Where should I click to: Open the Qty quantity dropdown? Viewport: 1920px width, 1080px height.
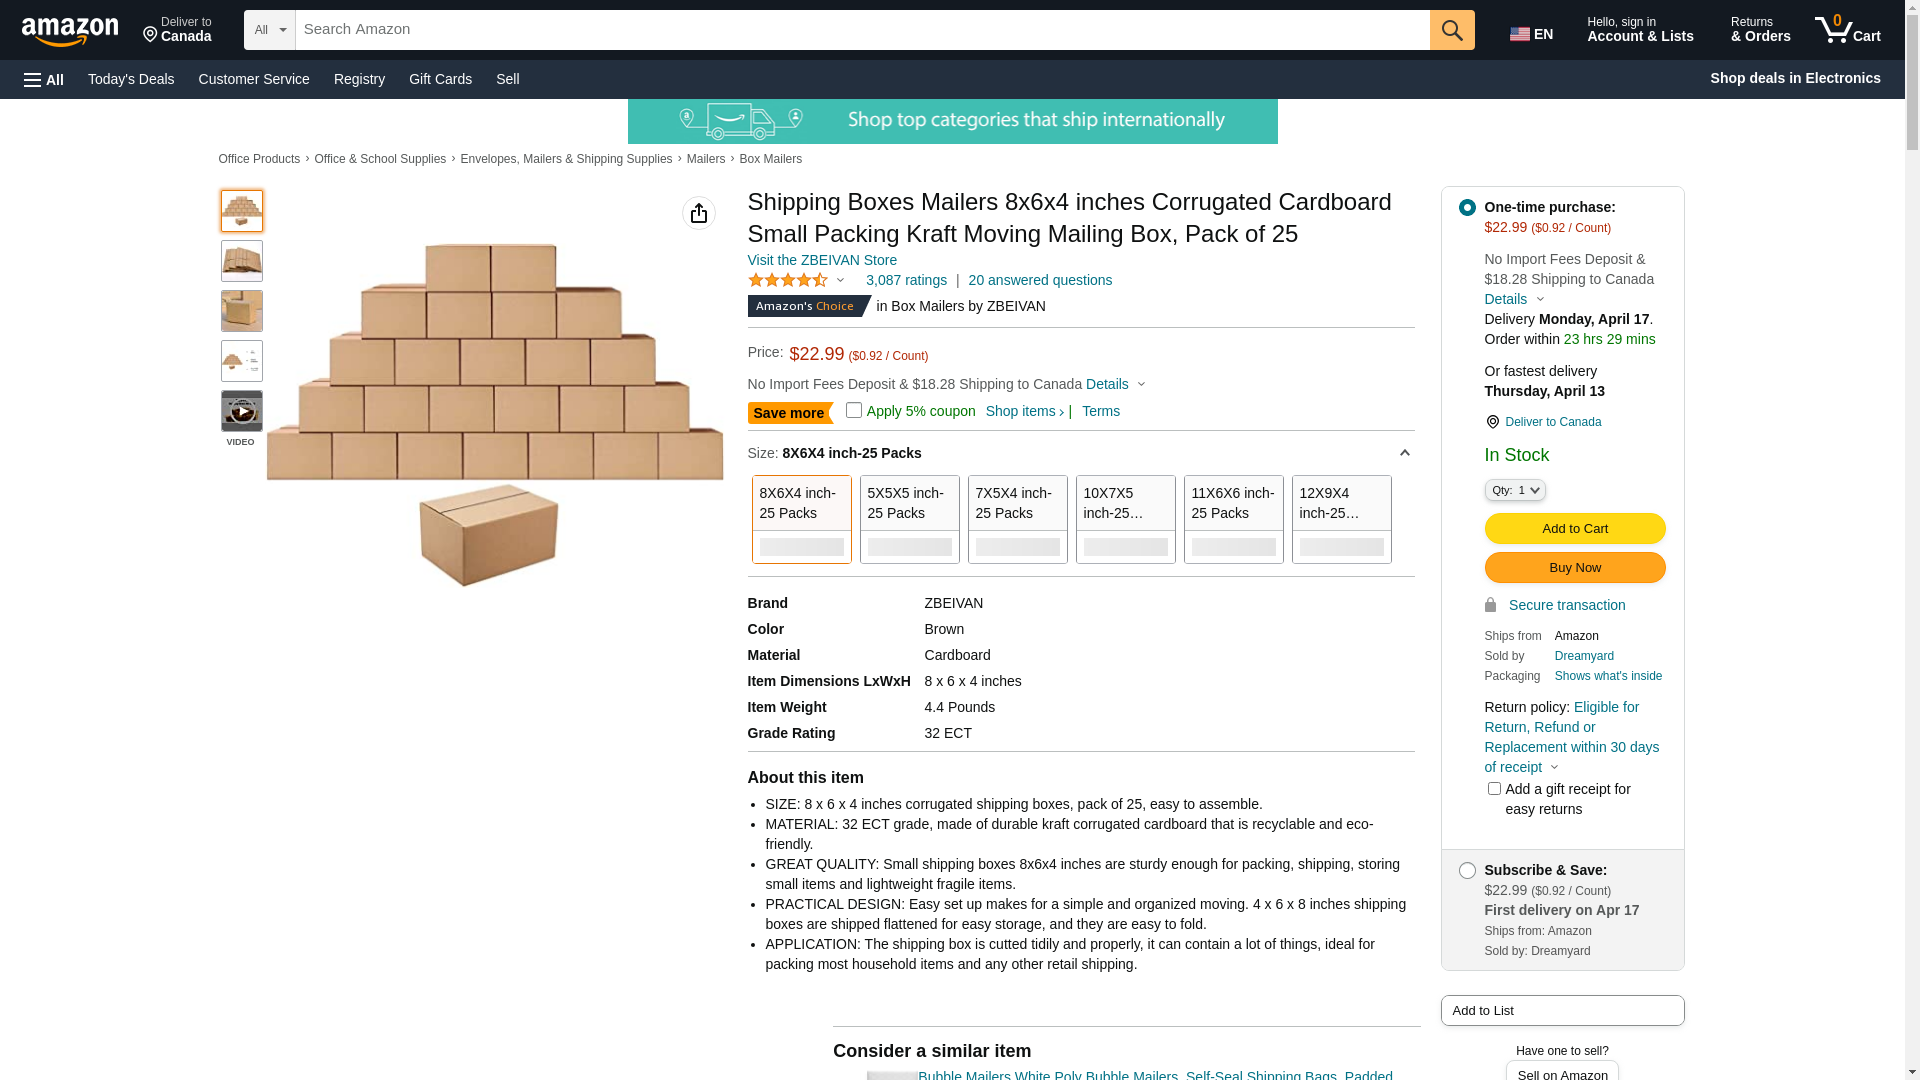click(1515, 490)
